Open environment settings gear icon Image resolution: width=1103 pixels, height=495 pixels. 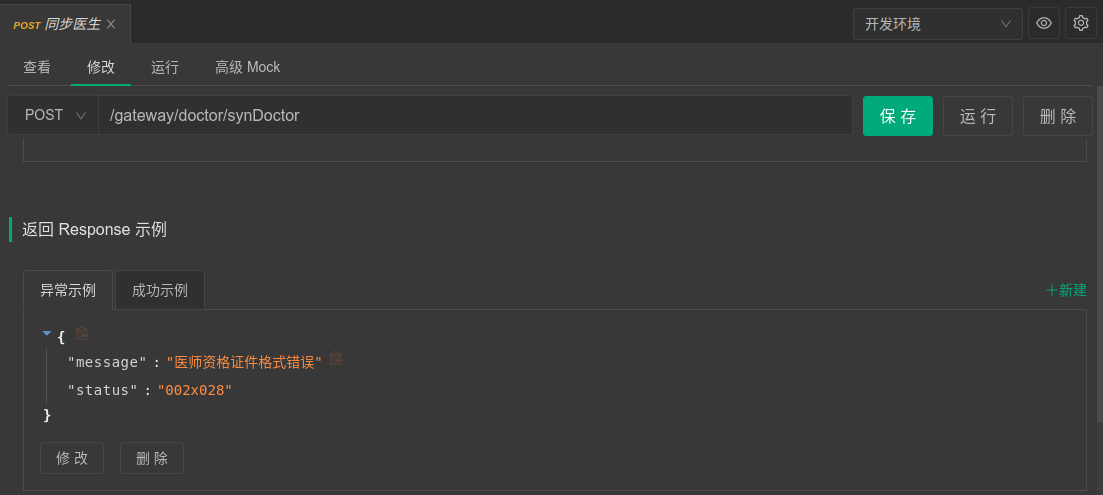(x=1080, y=23)
